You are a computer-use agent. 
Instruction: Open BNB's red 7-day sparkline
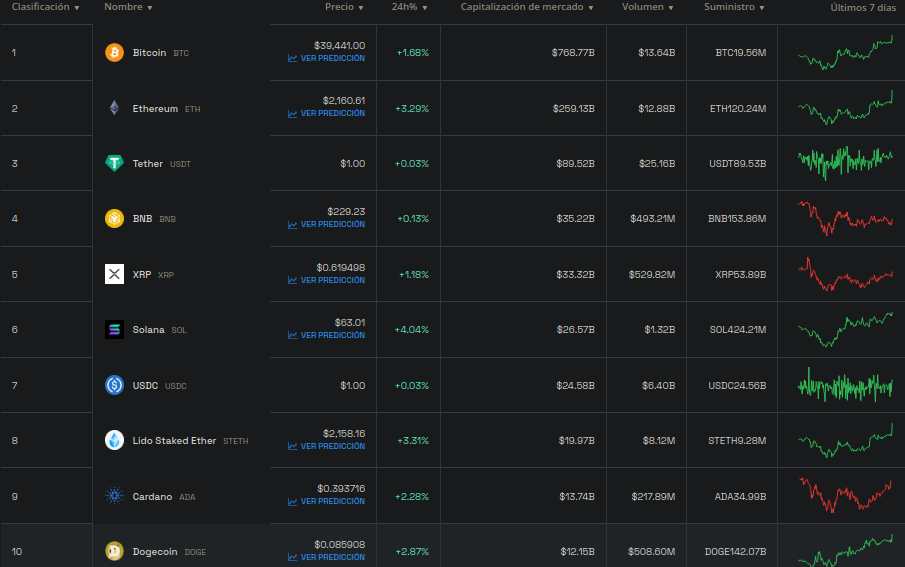click(846, 218)
